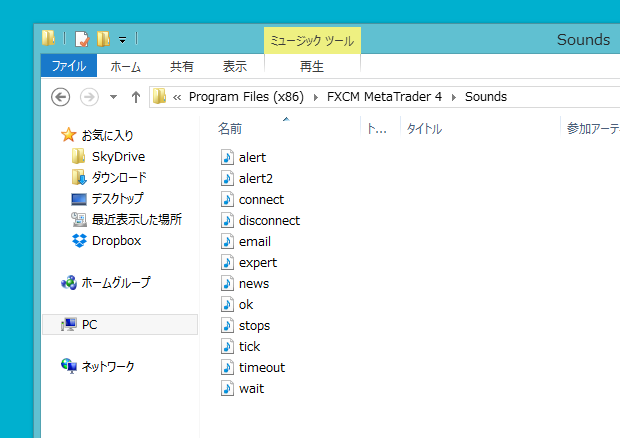620x438 pixels.
Task: Open the ファイル menu tab
Action: tap(69, 66)
